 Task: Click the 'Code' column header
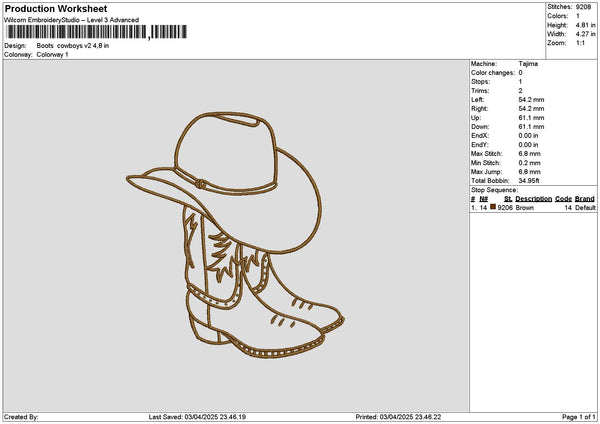point(563,199)
